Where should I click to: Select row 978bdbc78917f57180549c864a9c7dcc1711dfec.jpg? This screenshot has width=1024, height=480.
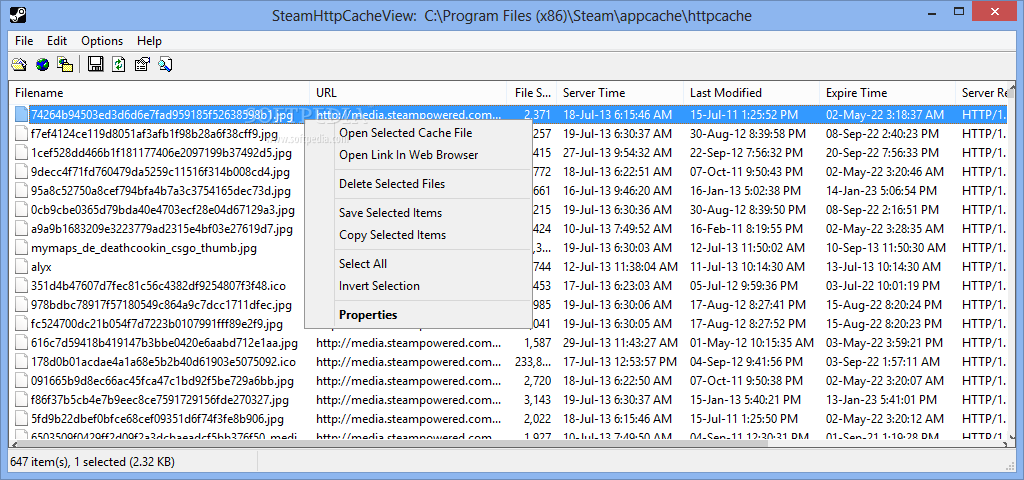[507, 305]
